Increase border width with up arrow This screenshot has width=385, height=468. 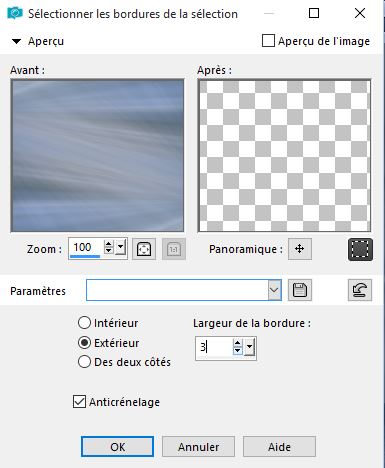237,343
